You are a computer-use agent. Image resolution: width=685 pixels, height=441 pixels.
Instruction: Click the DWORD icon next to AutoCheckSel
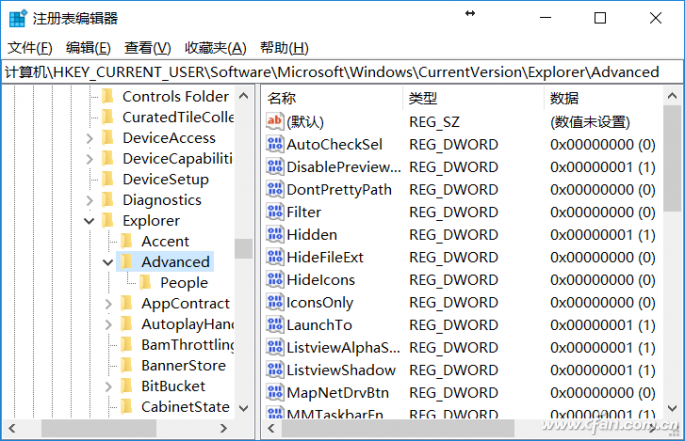point(275,144)
